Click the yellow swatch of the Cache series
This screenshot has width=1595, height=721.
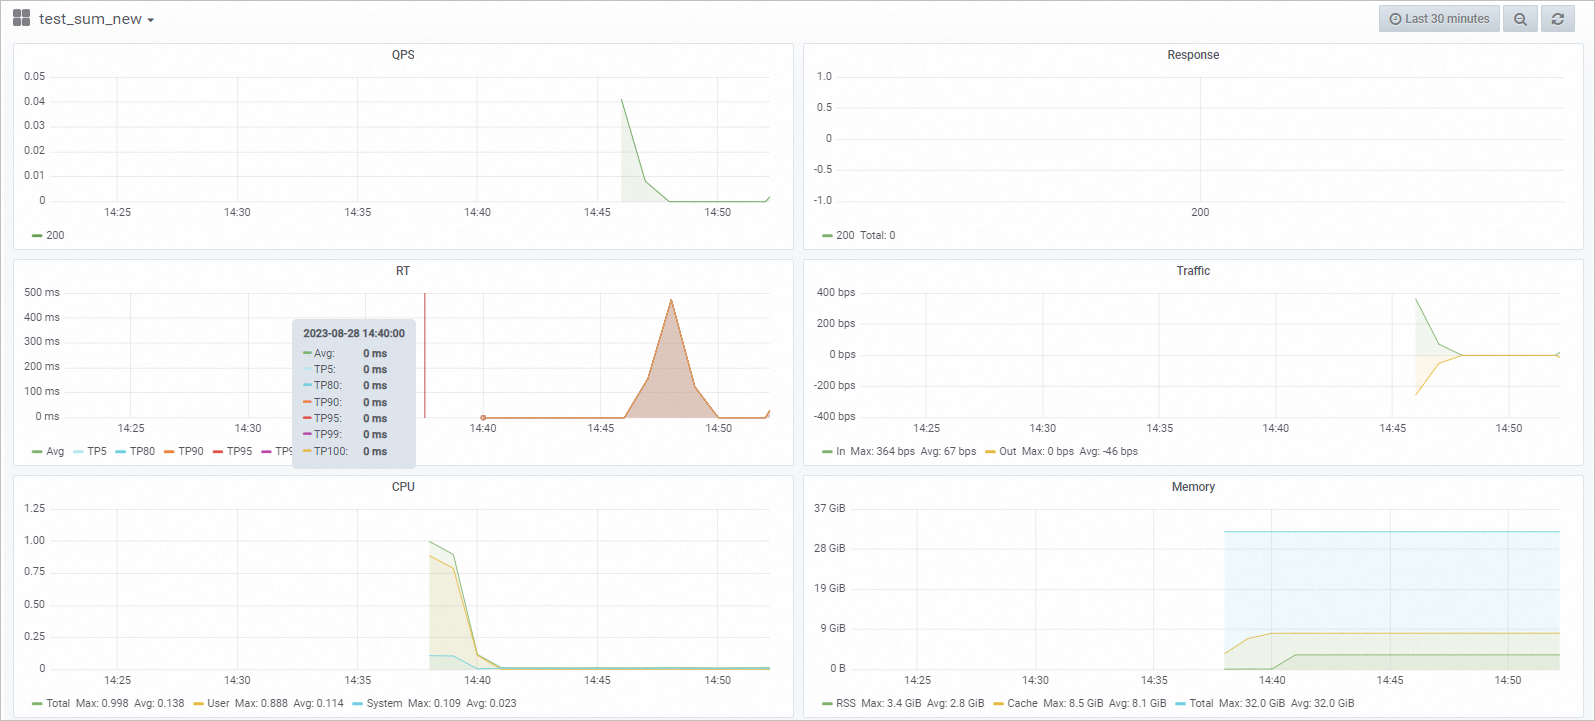998,704
